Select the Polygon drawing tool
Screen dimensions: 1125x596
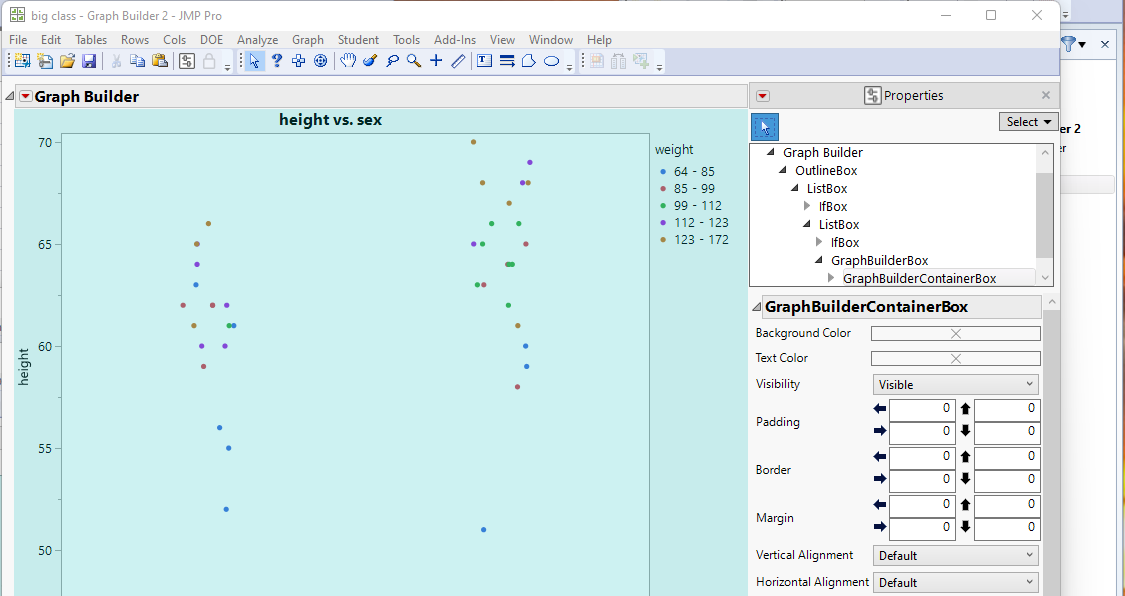(528, 61)
